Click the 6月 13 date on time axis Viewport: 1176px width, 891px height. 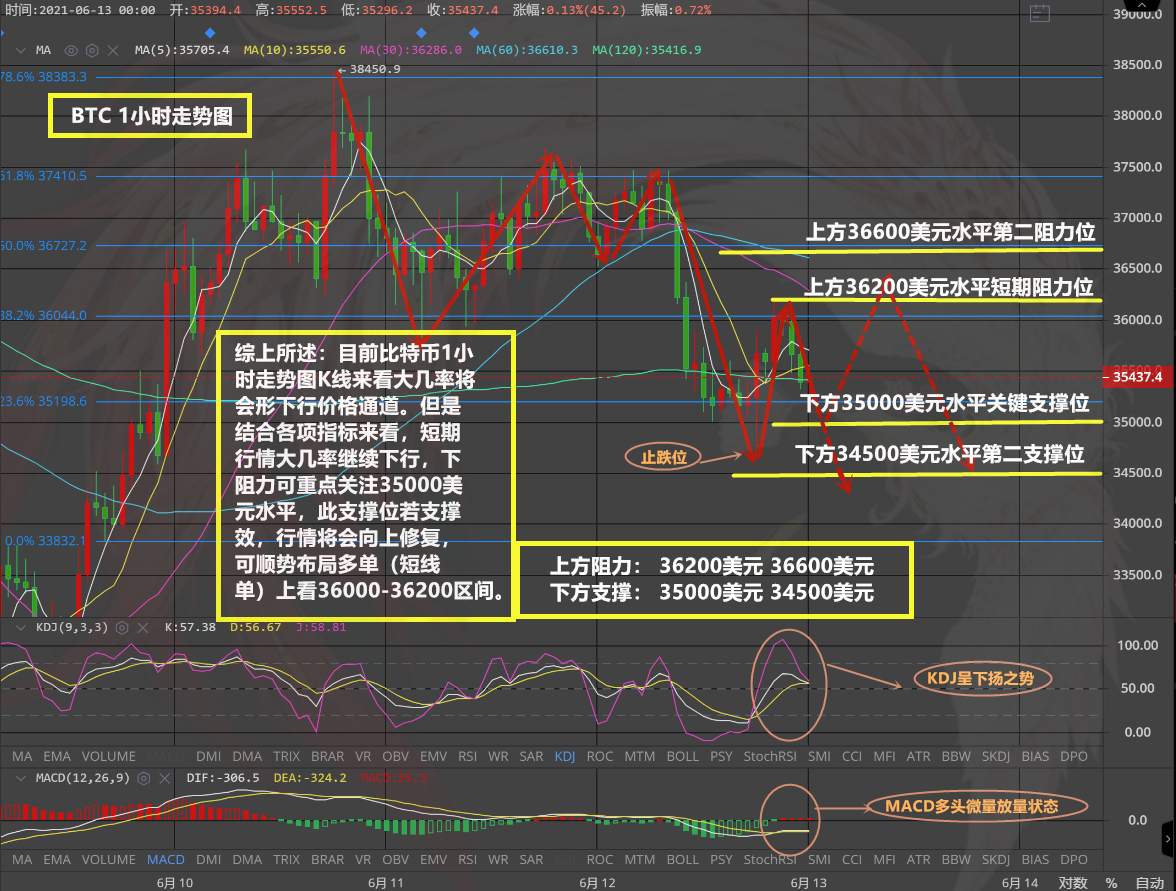(808, 883)
